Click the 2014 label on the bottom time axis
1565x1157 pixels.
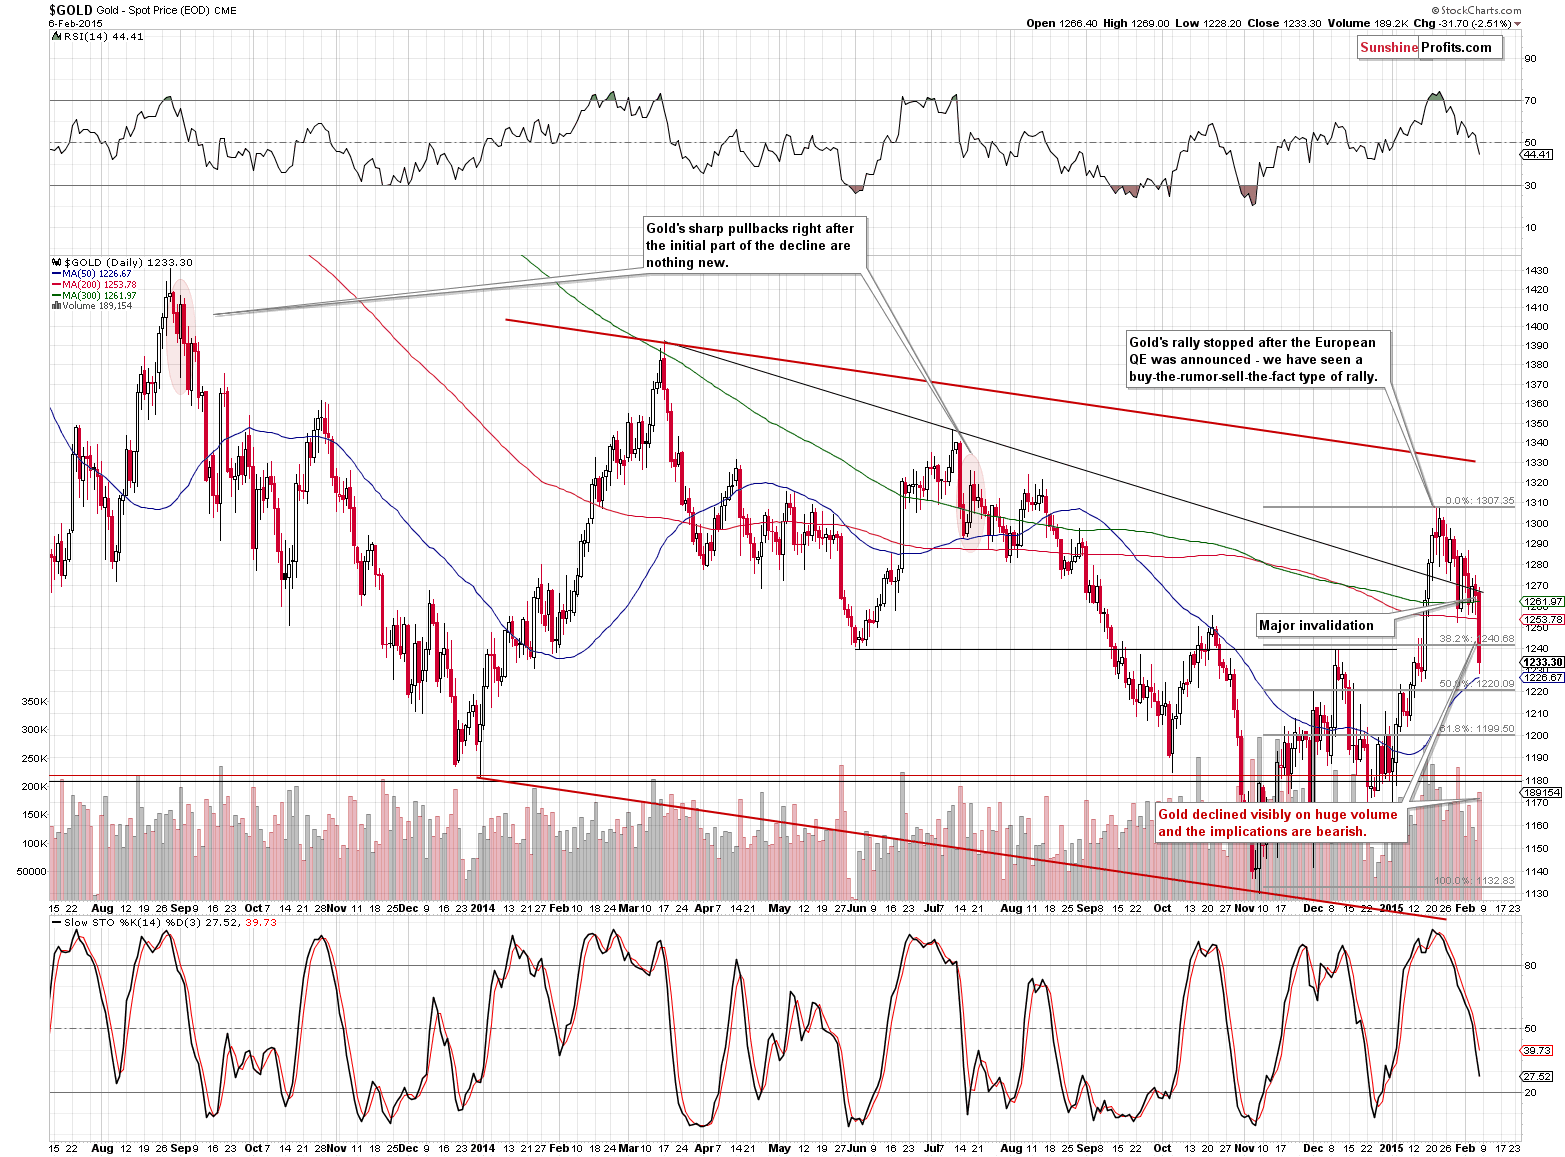point(483,1148)
